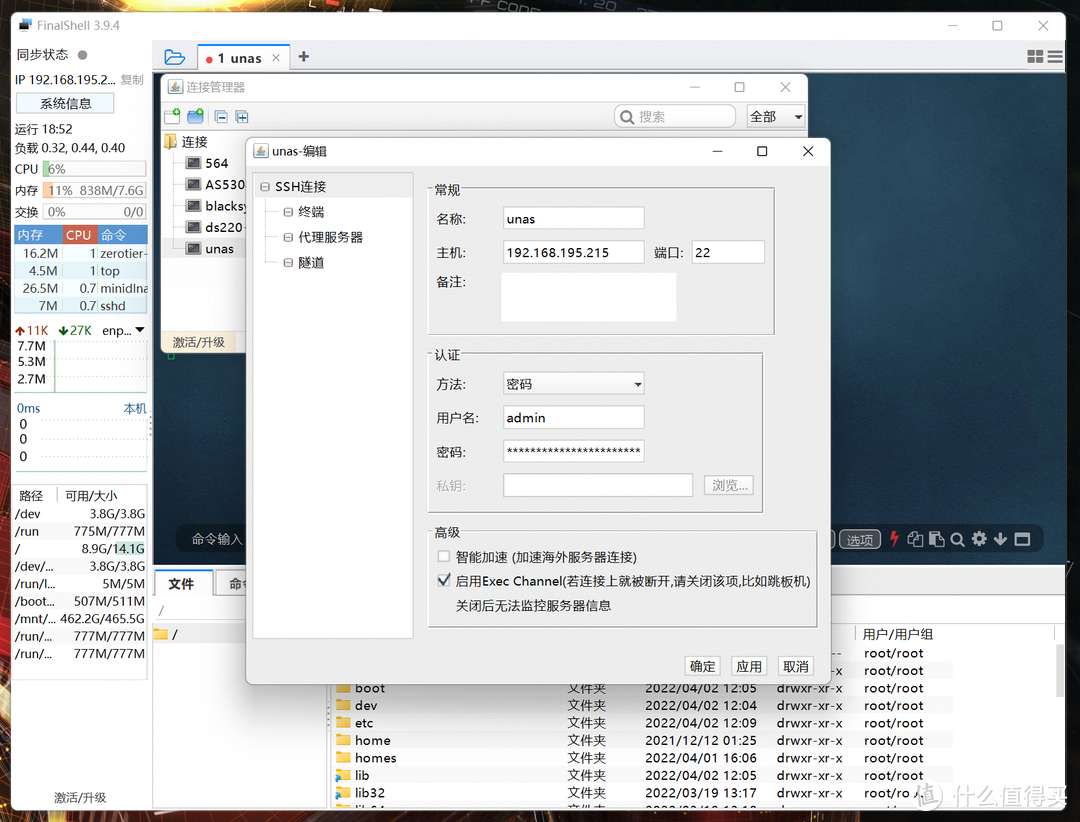The height and width of the screenshot is (822, 1080).
Task: Click the terminal fullscreen window icon
Action: [1022, 539]
